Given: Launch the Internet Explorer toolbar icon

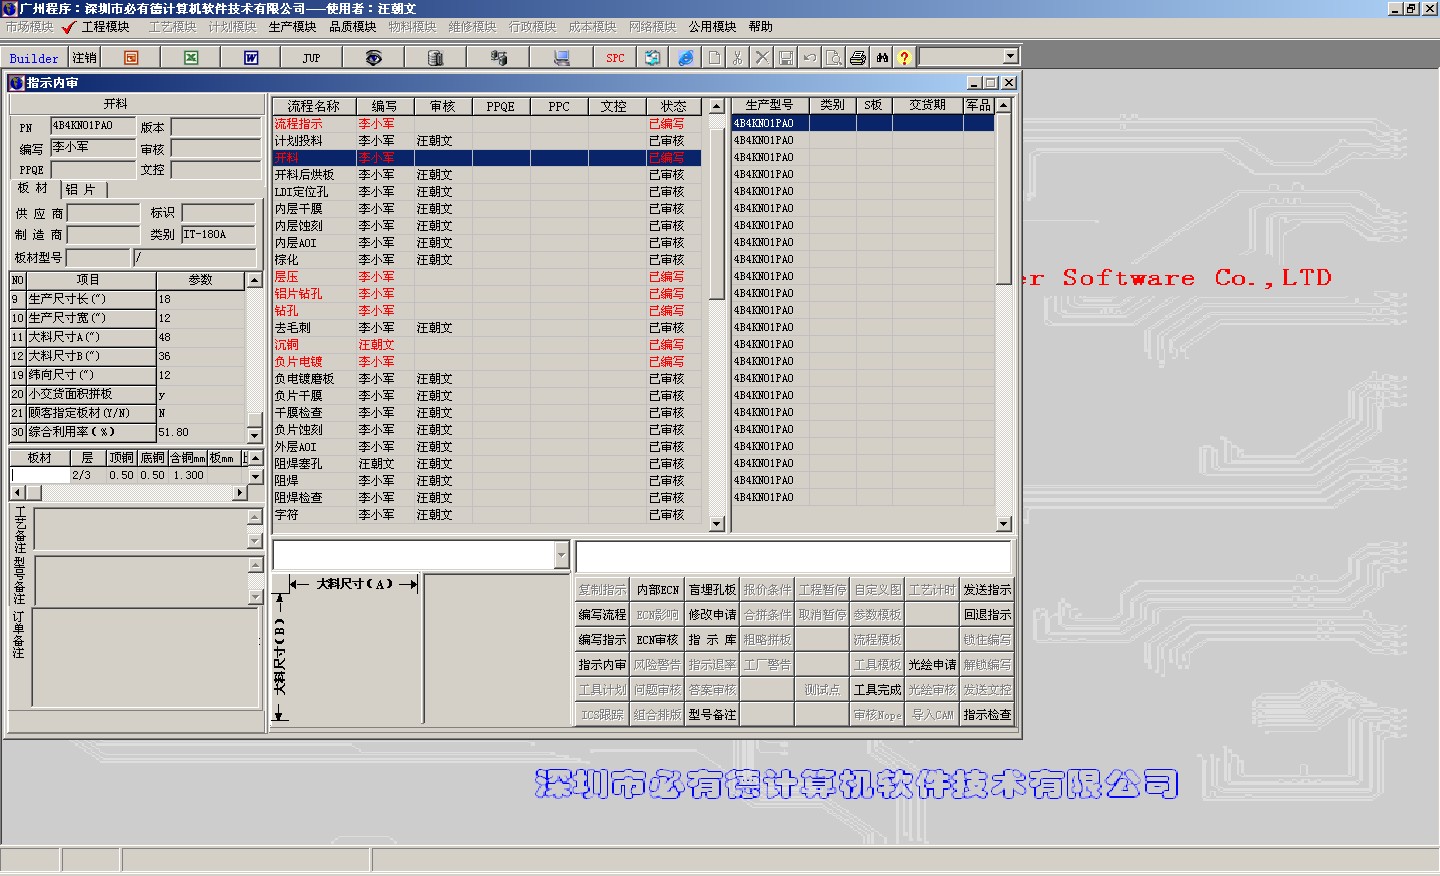Looking at the screenshot, I should pyautogui.click(x=686, y=58).
